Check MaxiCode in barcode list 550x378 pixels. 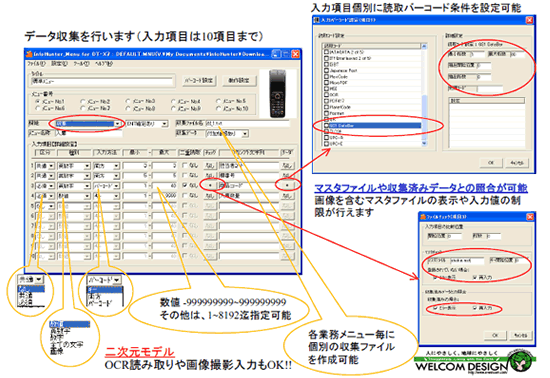click(x=326, y=76)
